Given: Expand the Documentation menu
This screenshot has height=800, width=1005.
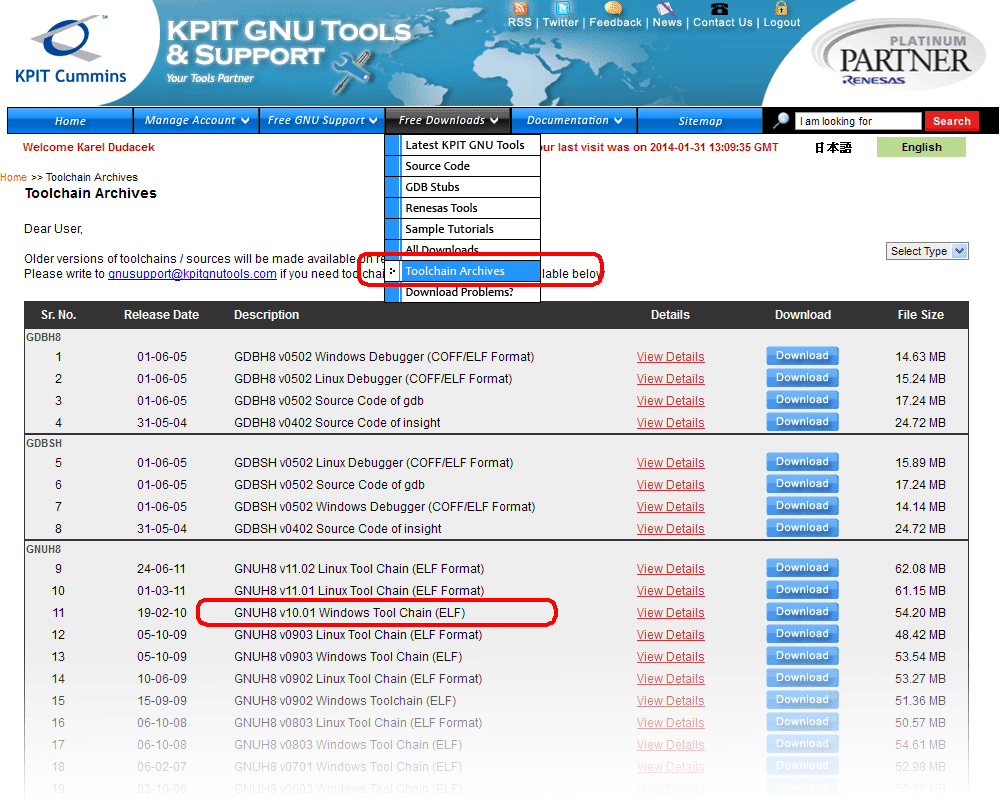Looking at the screenshot, I should point(574,121).
